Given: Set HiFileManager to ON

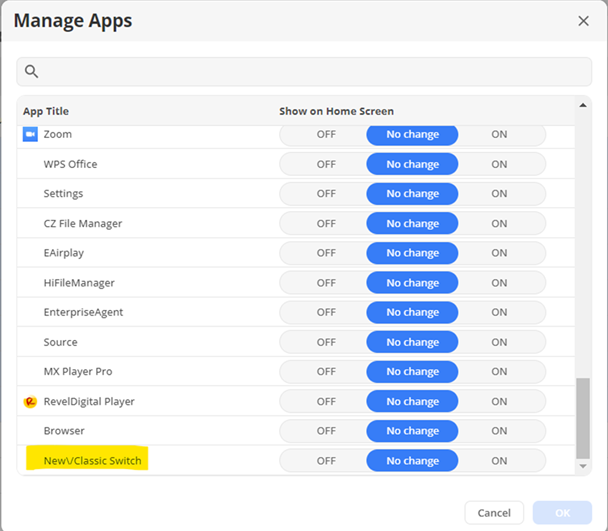Looking at the screenshot, I should [499, 283].
